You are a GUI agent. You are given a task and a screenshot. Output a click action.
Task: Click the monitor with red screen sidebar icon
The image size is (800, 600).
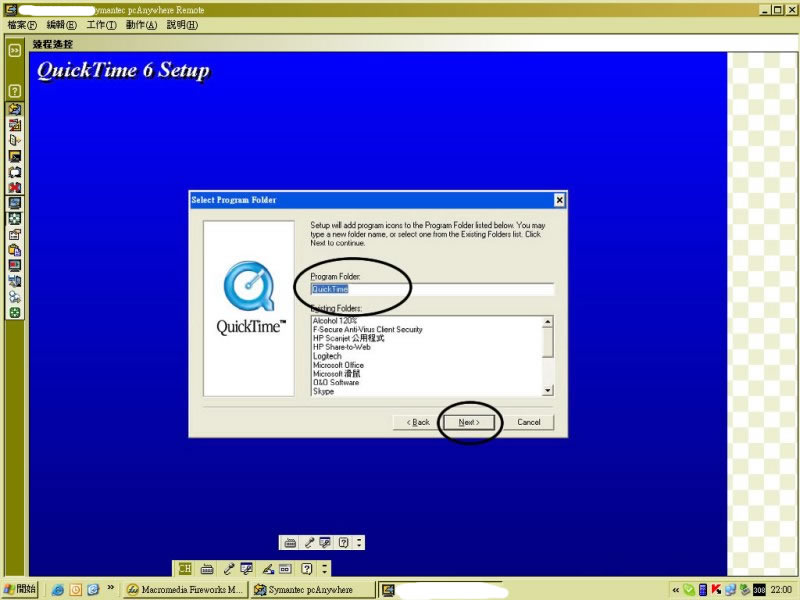coord(15,266)
